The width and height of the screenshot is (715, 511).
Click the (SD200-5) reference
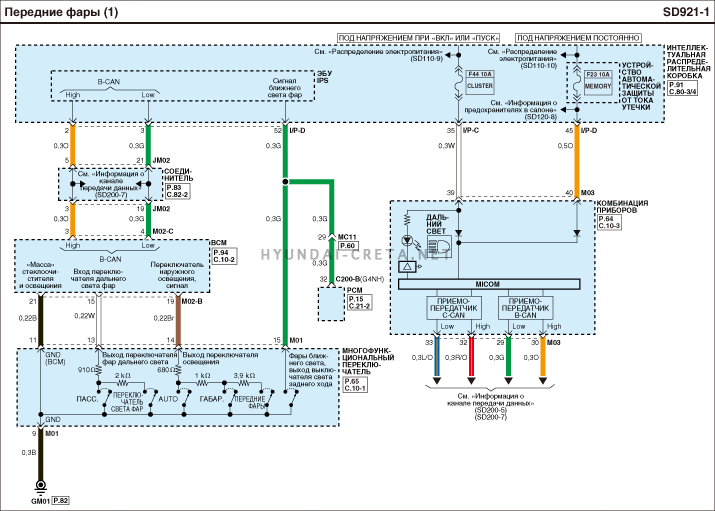pyautogui.click(x=491, y=410)
